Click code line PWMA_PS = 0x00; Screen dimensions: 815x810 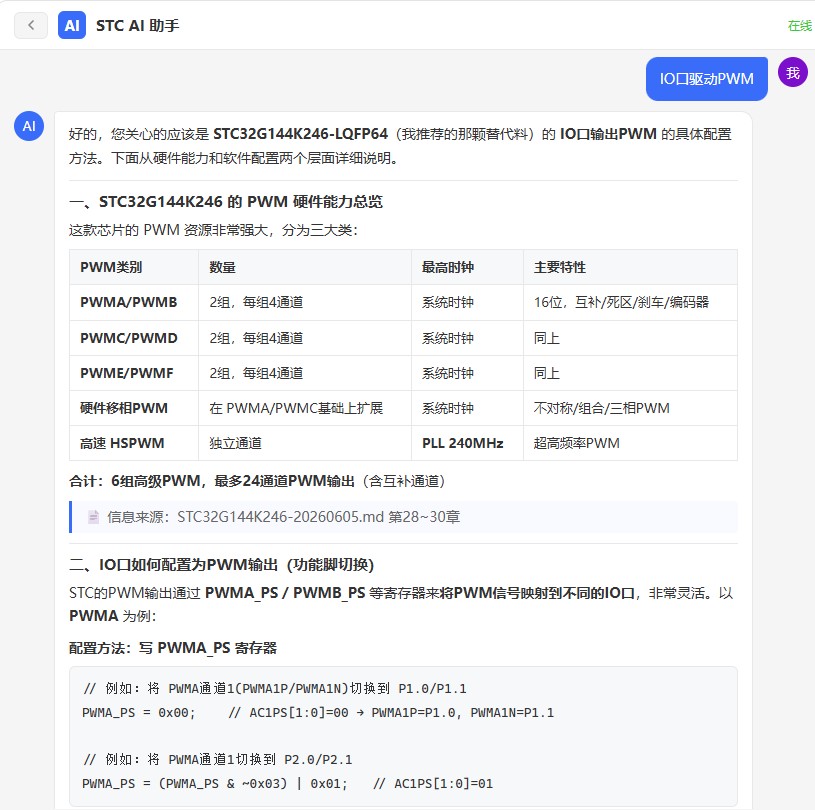coord(318,712)
